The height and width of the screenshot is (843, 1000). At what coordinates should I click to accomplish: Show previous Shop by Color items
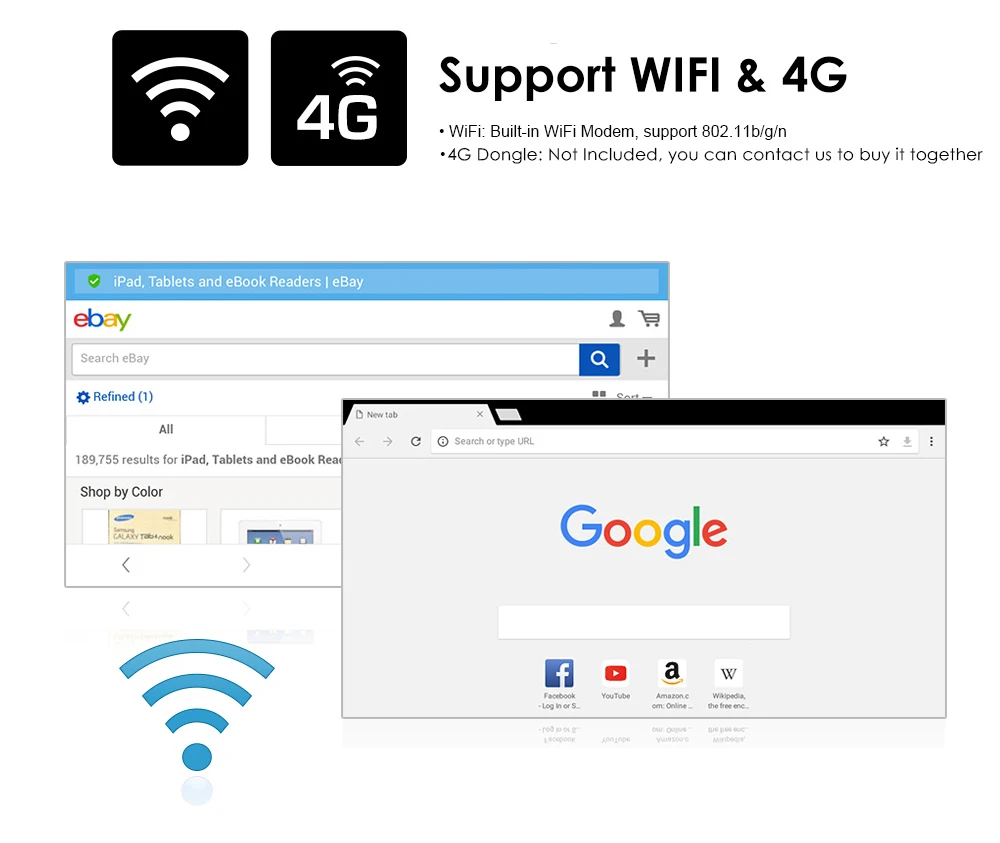126,565
